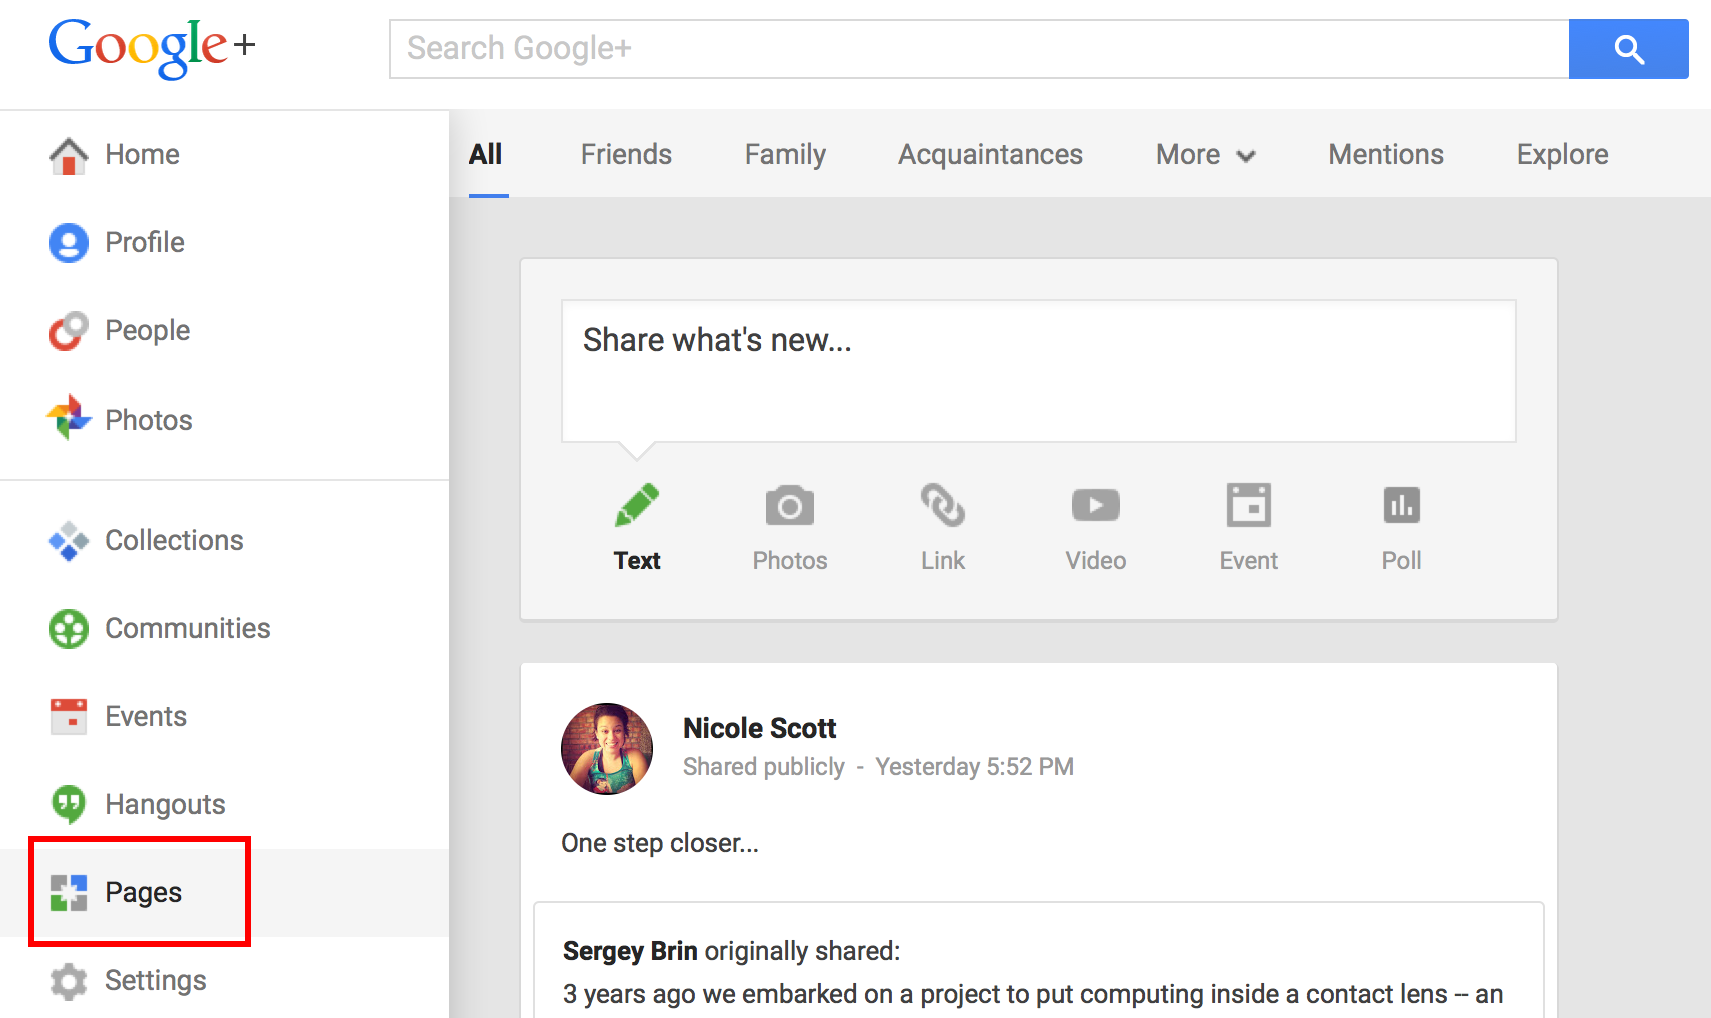The width and height of the screenshot is (1711, 1018).
Task: Open Communities in the left sidebar
Action: pyautogui.click(x=187, y=628)
